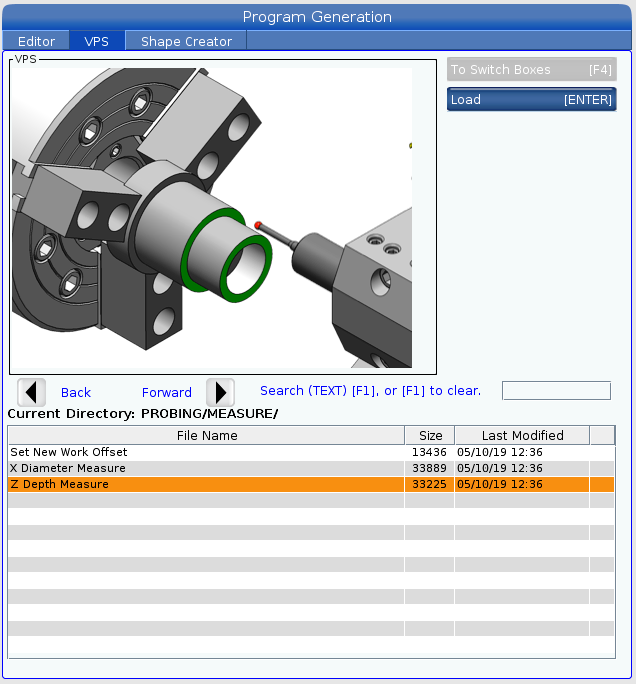Click the Forward right-arrow icon
Screen dimensions: 636x684
point(220,392)
